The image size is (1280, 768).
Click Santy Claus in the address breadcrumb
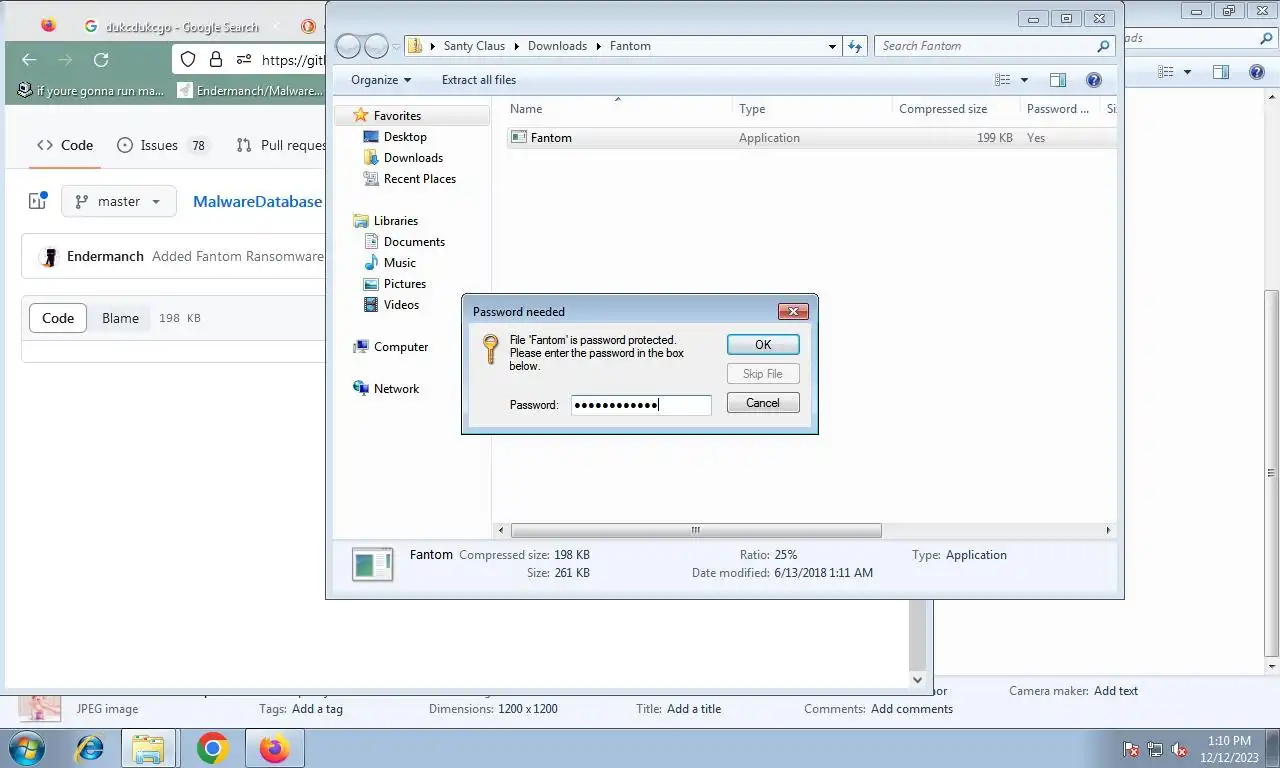coord(474,46)
